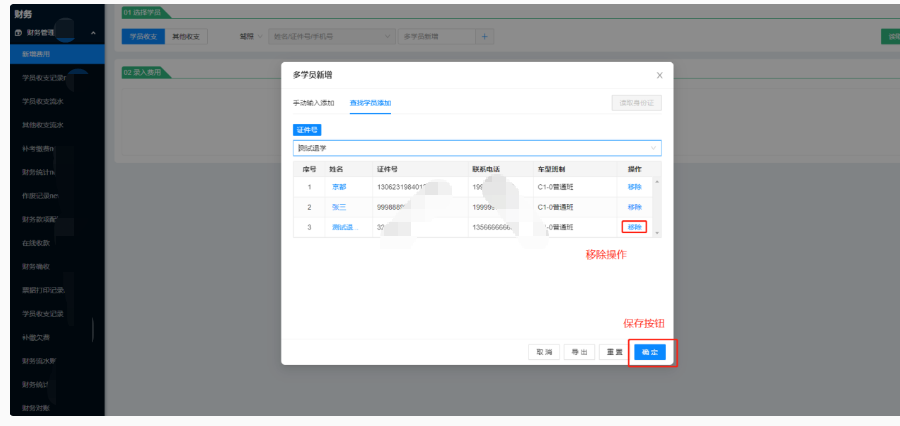Click the 财务管理 menu icon in sidebar
This screenshot has width=900, height=426.
click(19, 33)
